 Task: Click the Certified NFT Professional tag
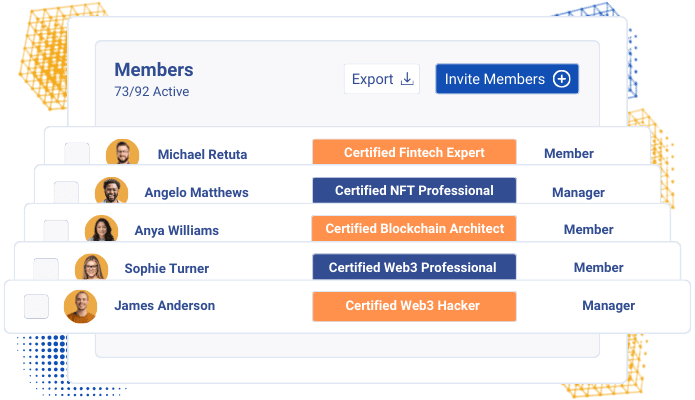coord(414,190)
